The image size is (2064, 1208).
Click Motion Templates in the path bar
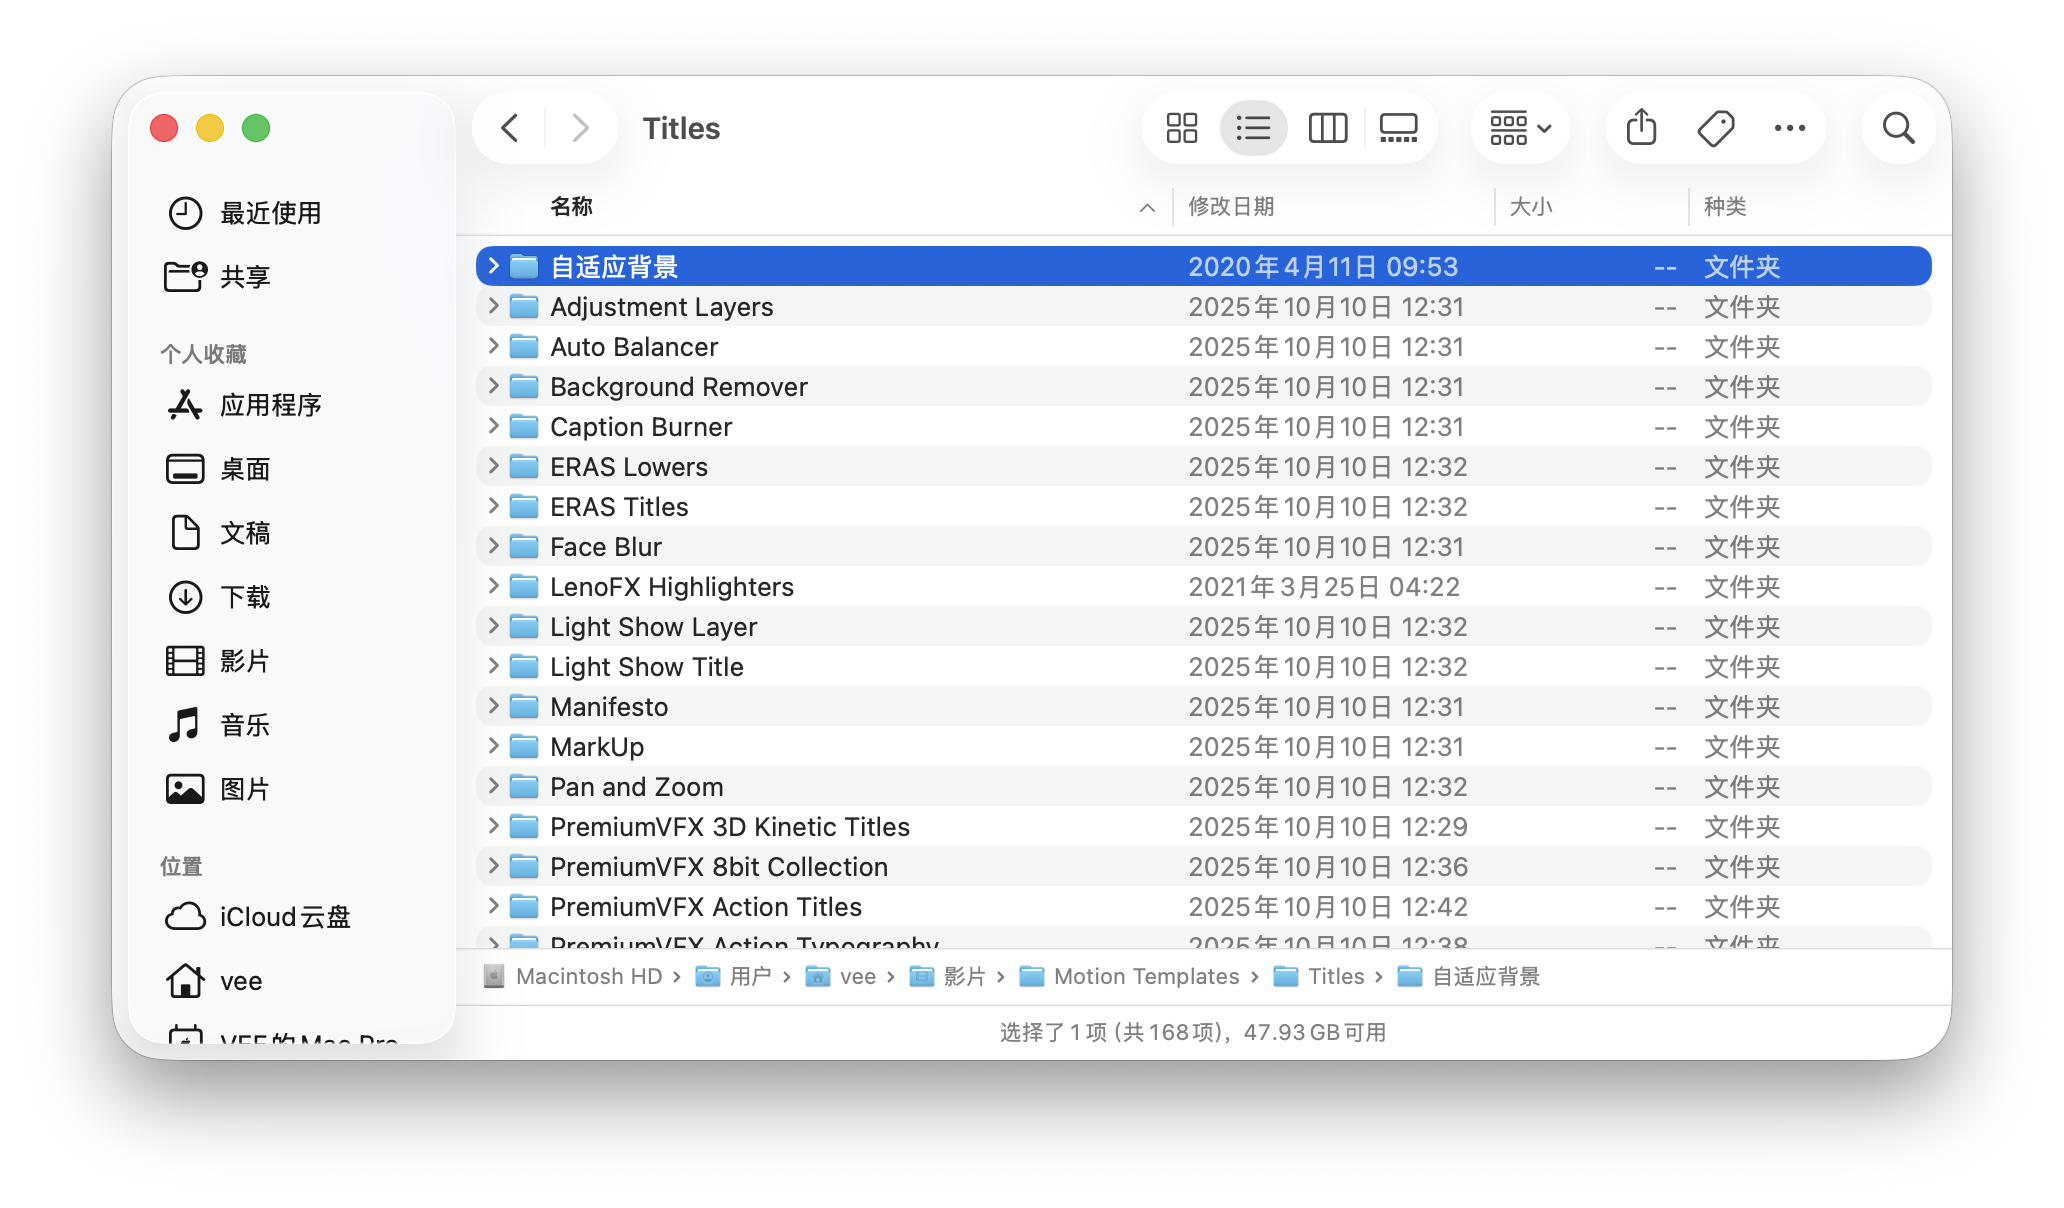pyautogui.click(x=1146, y=976)
